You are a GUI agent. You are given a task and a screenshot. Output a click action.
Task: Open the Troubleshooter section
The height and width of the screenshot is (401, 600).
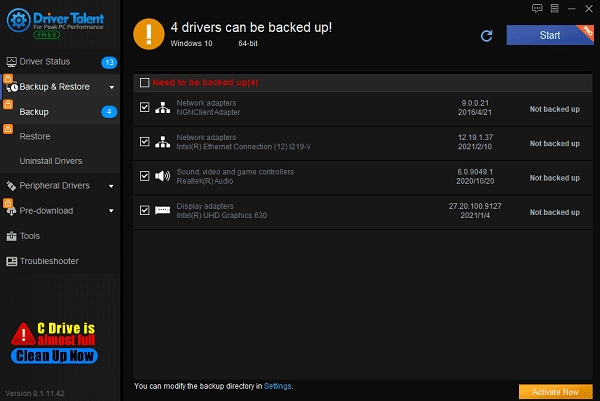click(x=60, y=261)
